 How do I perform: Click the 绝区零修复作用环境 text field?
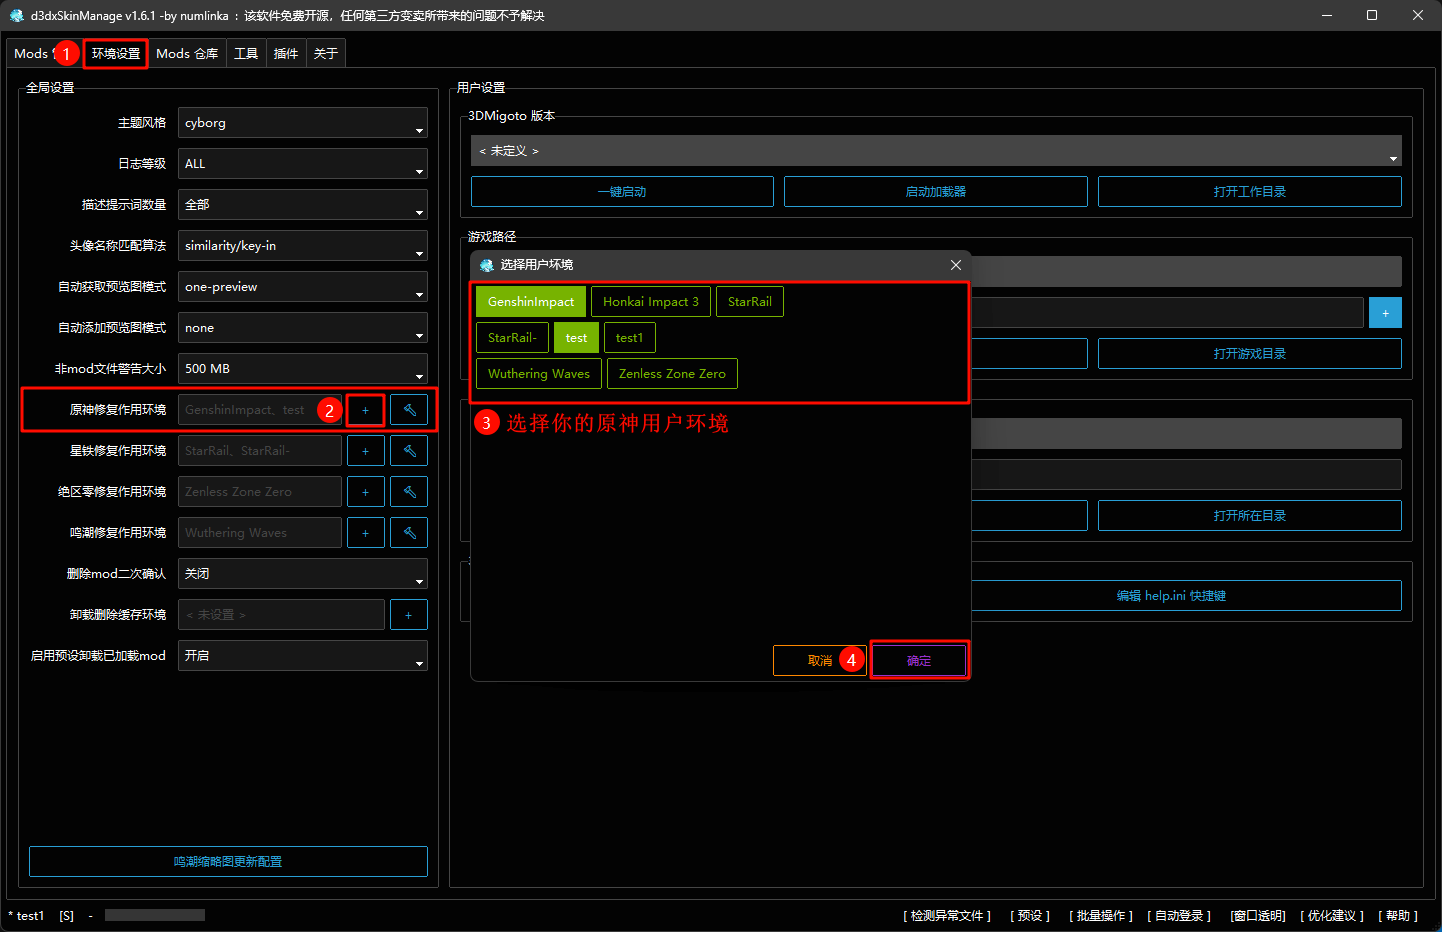260,492
